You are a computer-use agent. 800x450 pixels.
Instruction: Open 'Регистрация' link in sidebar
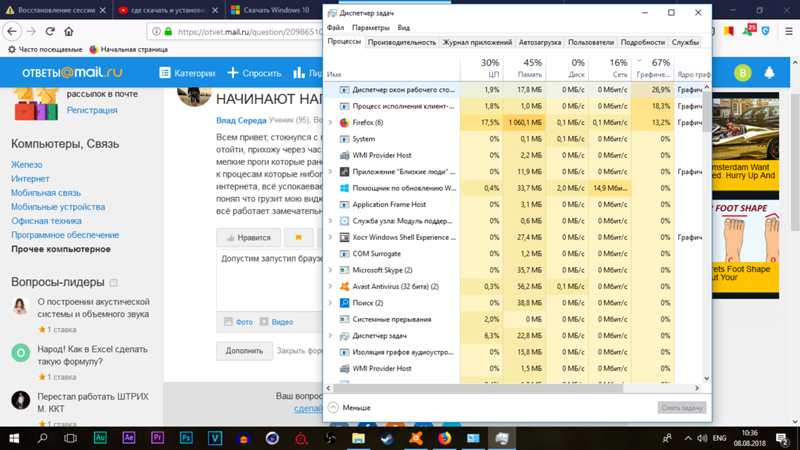[92, 110]
